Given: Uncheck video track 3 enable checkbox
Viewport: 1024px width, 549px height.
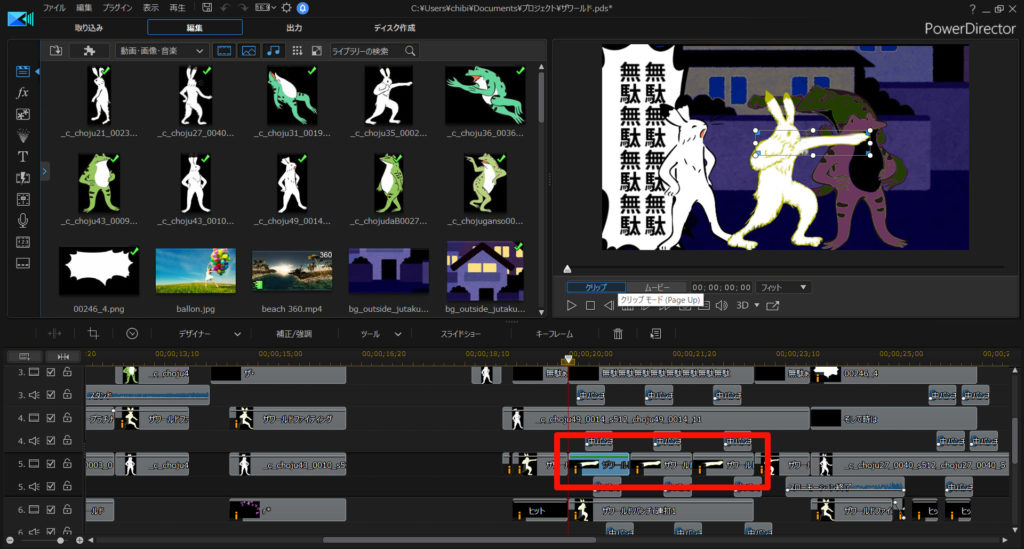Looking at the screenshot, I should pos(50,372).
